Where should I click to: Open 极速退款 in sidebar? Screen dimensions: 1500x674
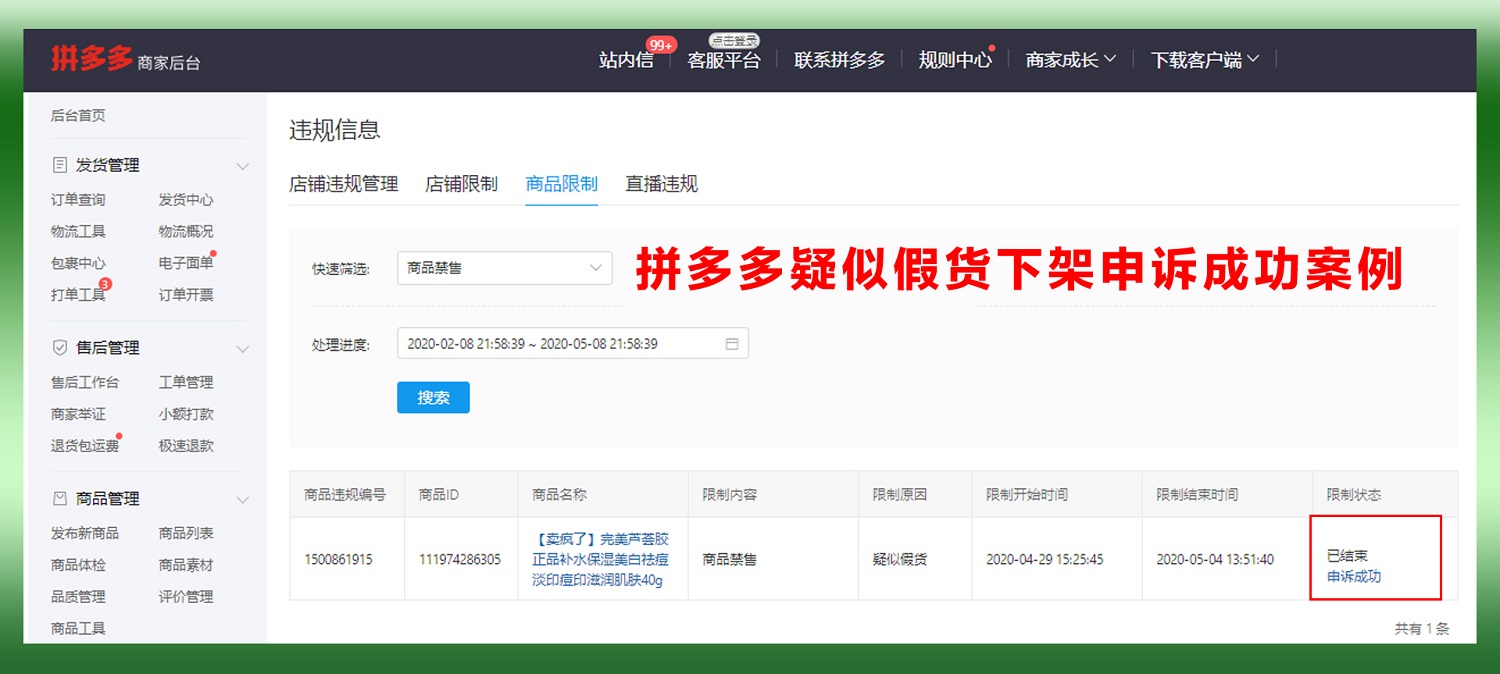tap(186, 446)
